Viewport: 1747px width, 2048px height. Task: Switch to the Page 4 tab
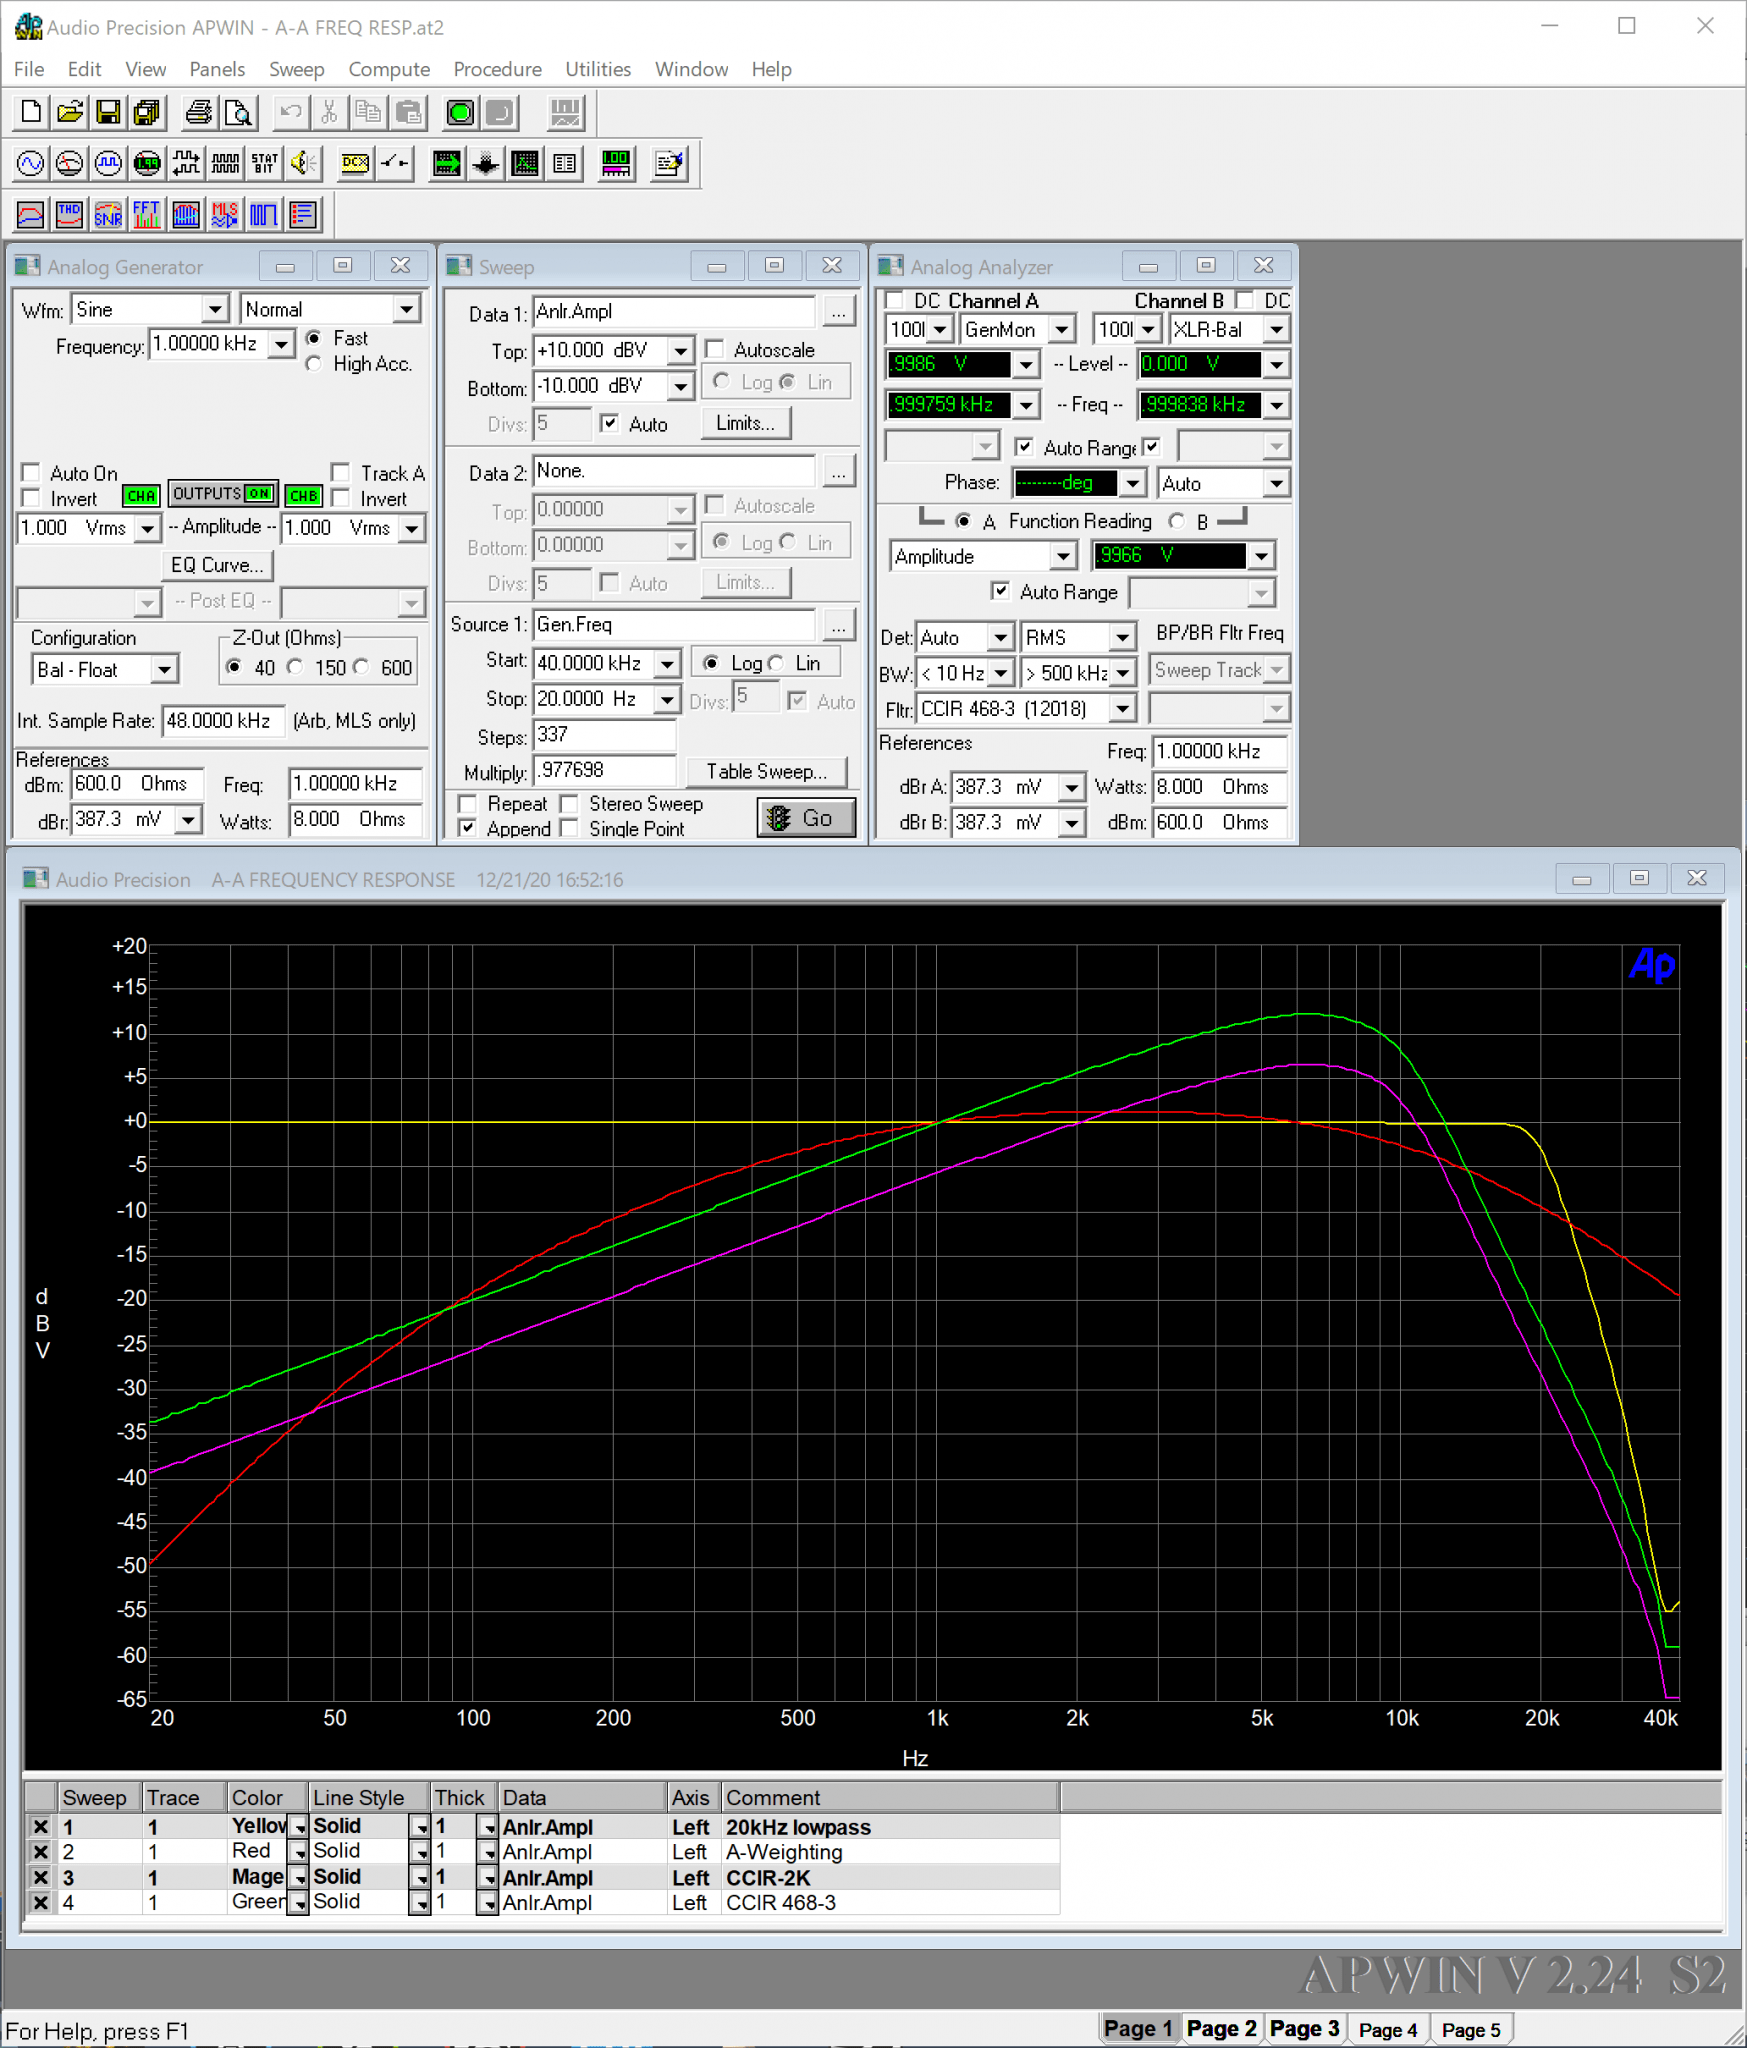point(1388,2029)
